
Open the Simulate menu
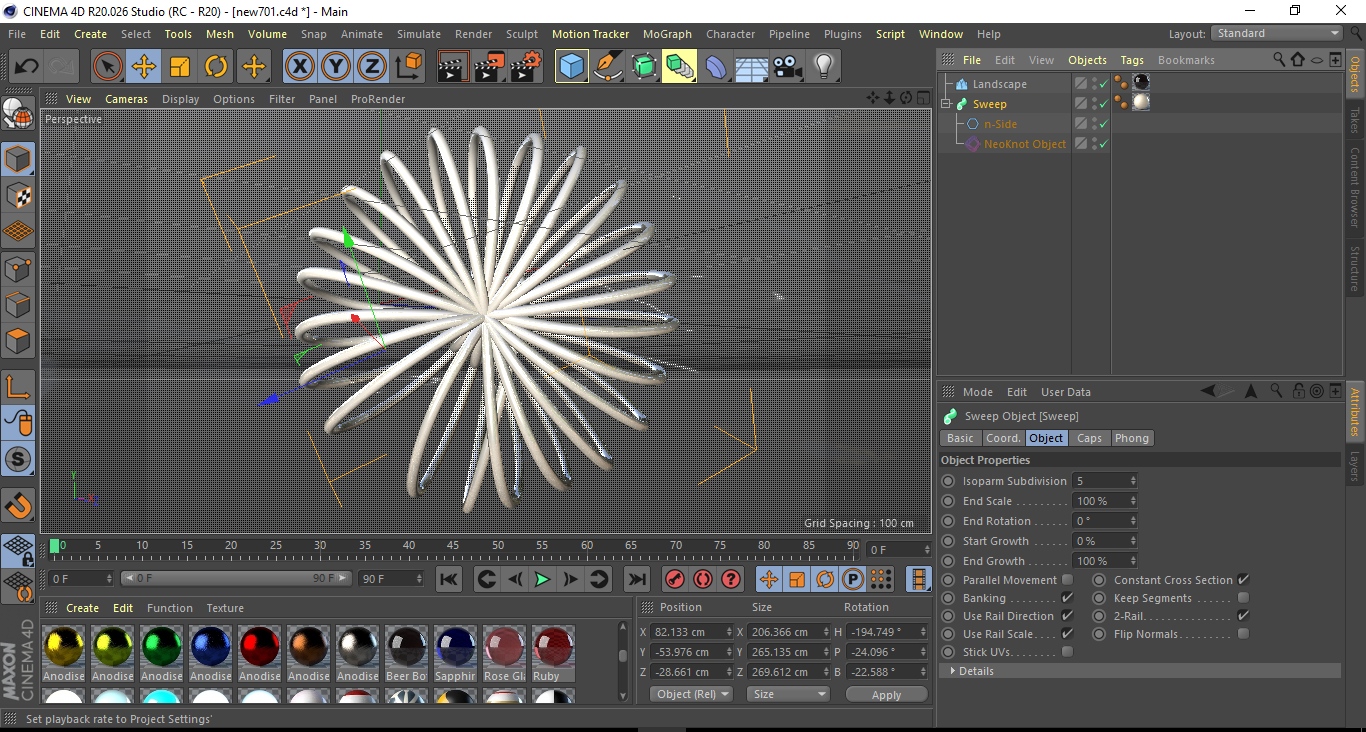[418, 34]
